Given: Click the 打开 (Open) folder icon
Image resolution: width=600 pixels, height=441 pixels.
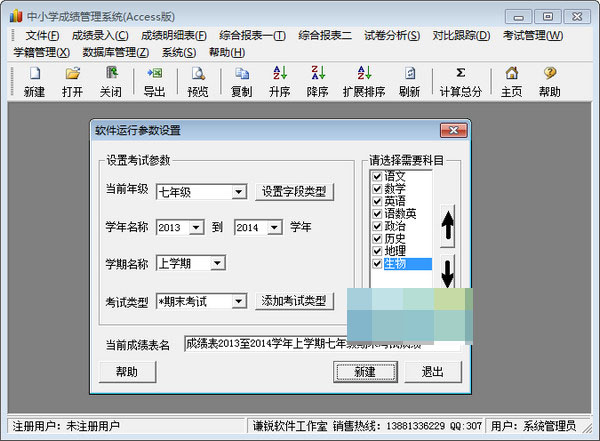Looking at the screenshot, I should tap(72, 74).
